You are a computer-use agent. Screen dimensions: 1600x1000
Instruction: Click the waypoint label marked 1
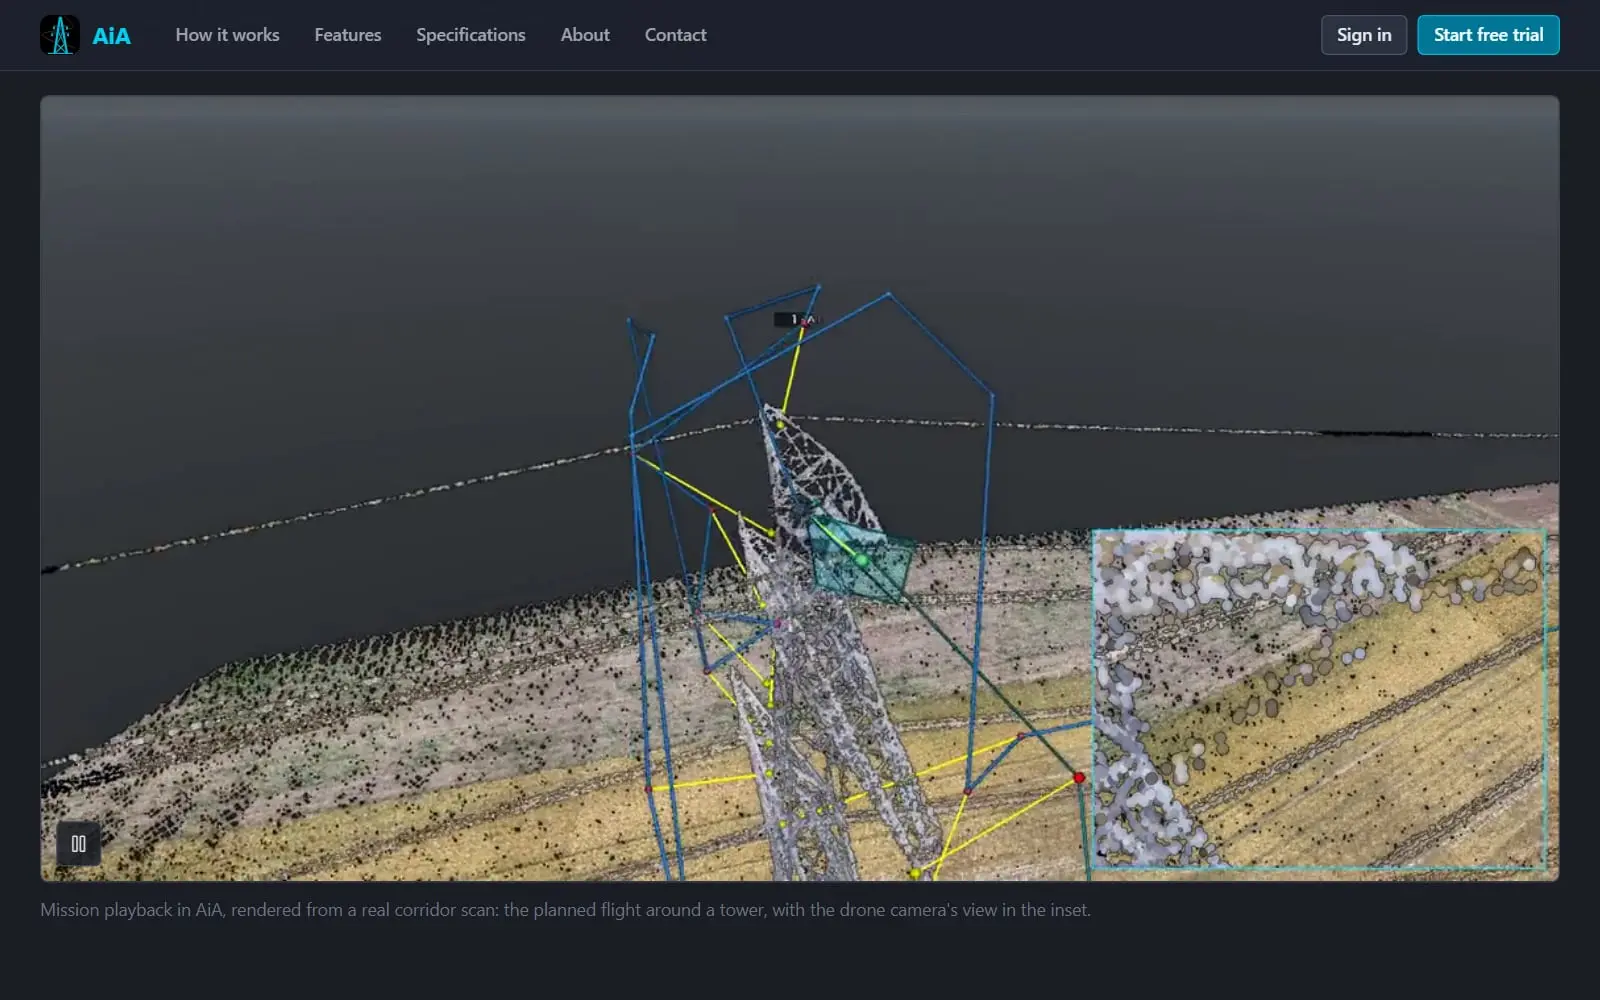[796, 320]
